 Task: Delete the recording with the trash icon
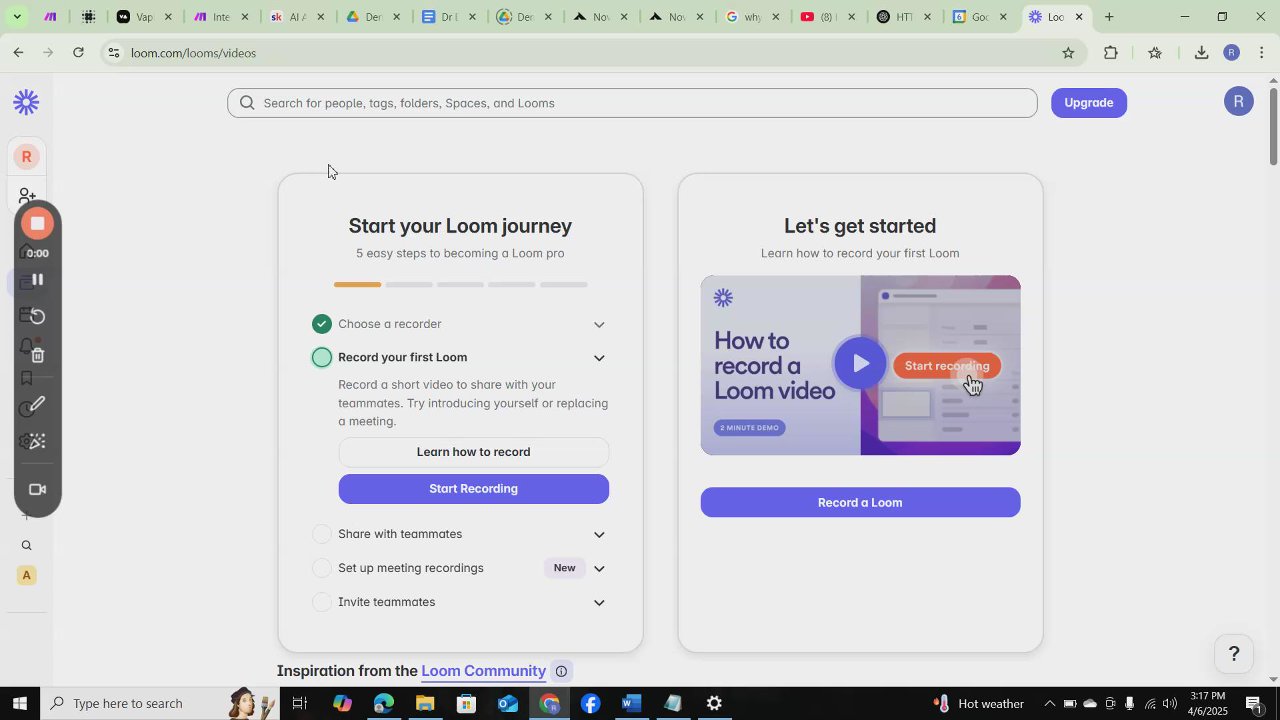click(37, 355)
